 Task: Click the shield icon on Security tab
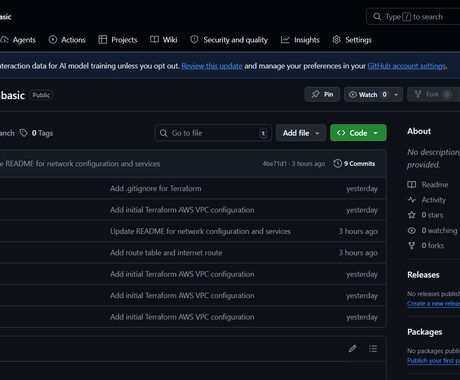point(194,40)
